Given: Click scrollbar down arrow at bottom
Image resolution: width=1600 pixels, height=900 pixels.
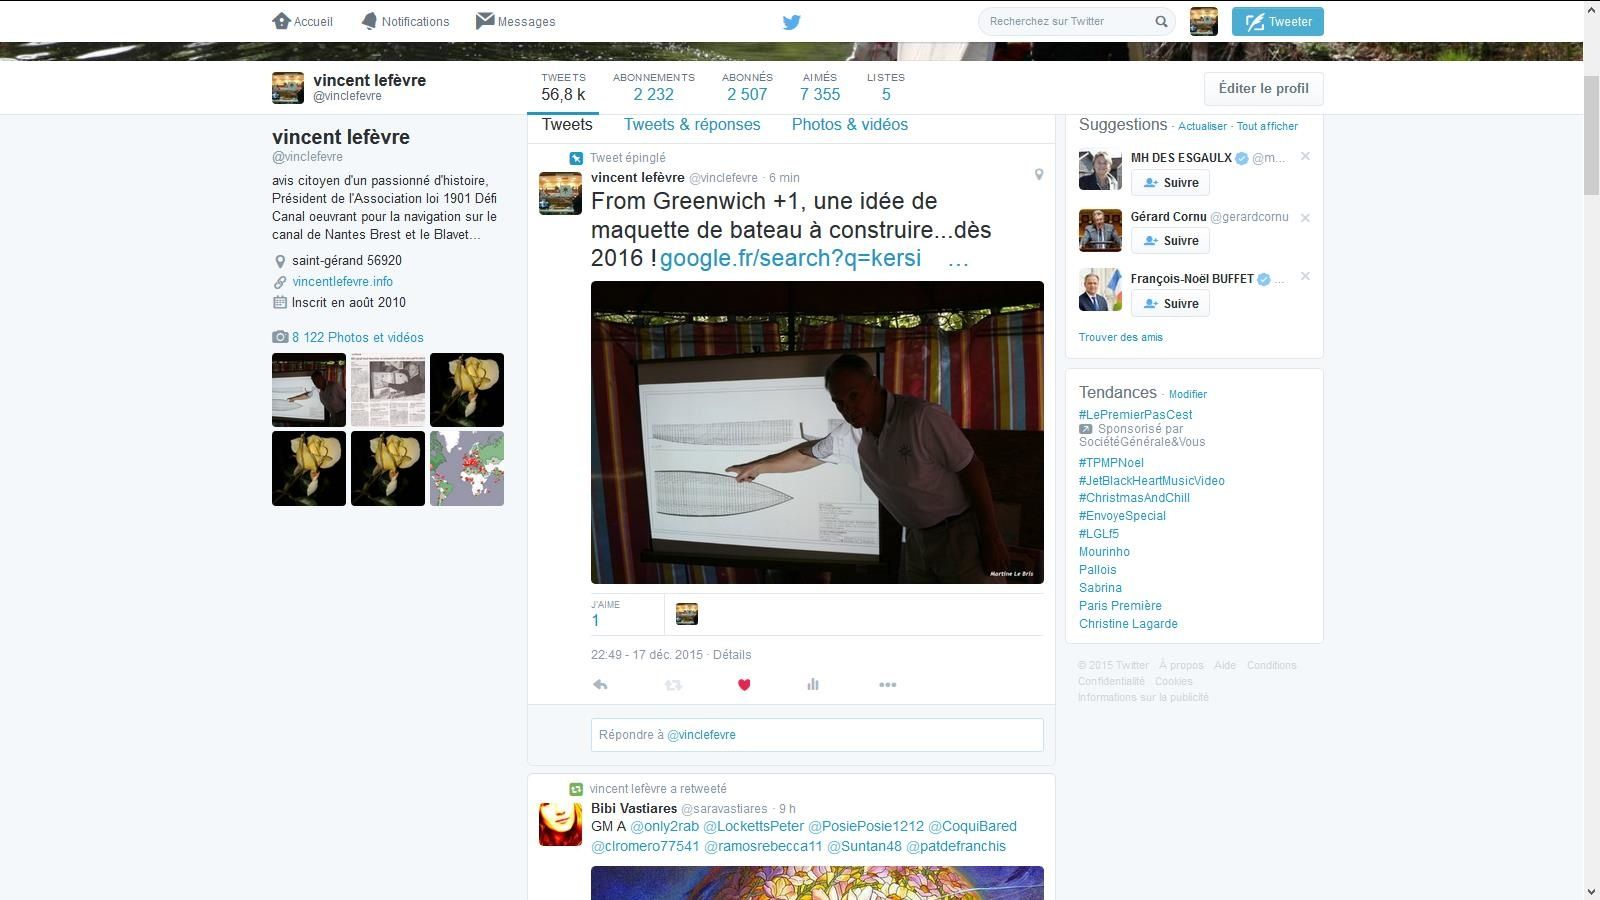Looking at the screenshot, I should click(x=1591, y=891).
